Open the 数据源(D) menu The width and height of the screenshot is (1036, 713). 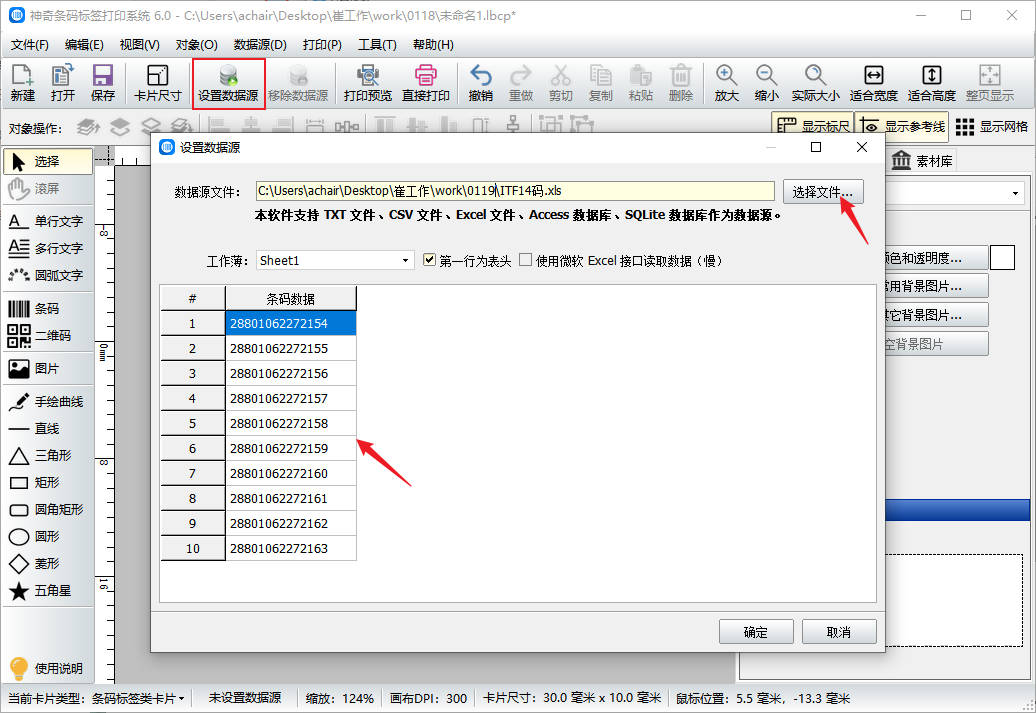[260, 44]
